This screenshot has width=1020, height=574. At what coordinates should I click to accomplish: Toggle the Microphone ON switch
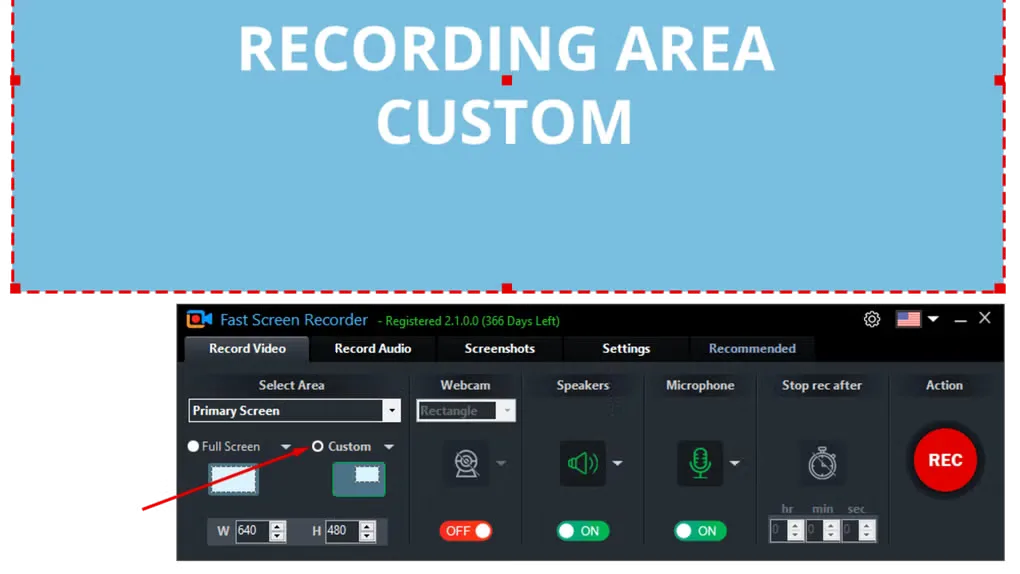tap(700, 531)
